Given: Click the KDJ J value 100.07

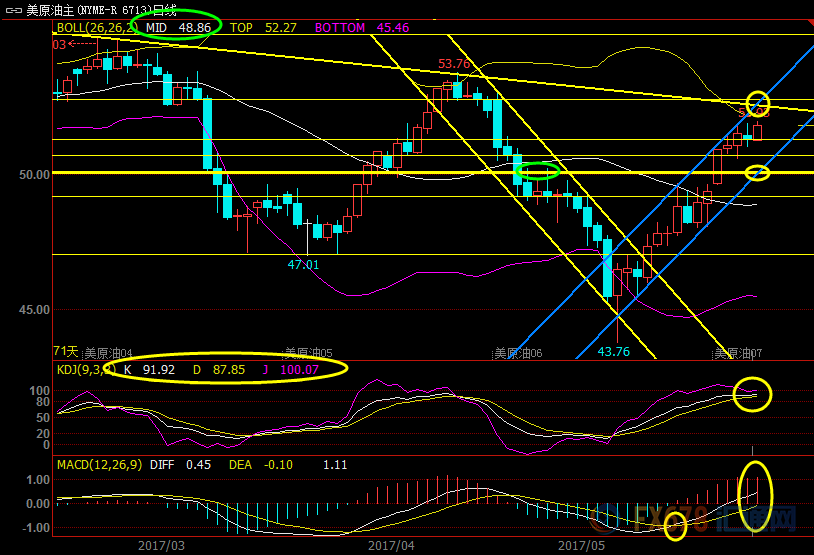Looking at the screenshot, I should click(x=300, y=370).
